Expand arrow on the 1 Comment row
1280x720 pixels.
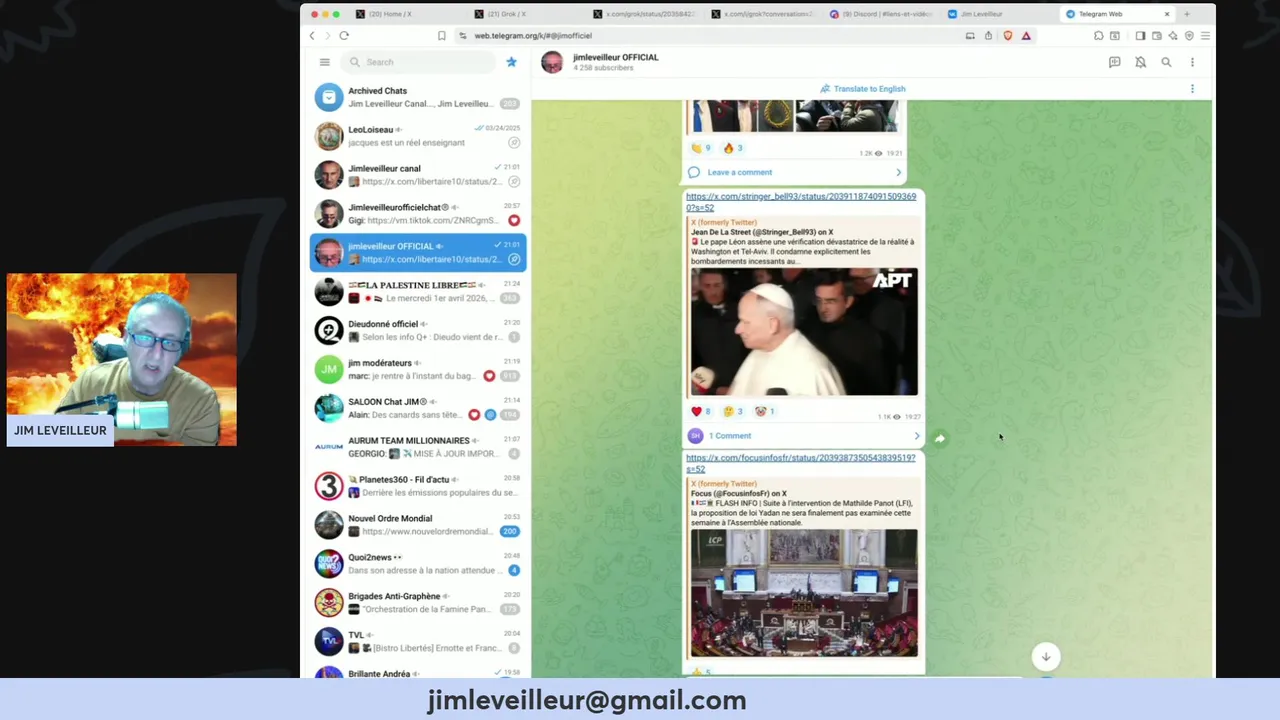pos(917,436)
